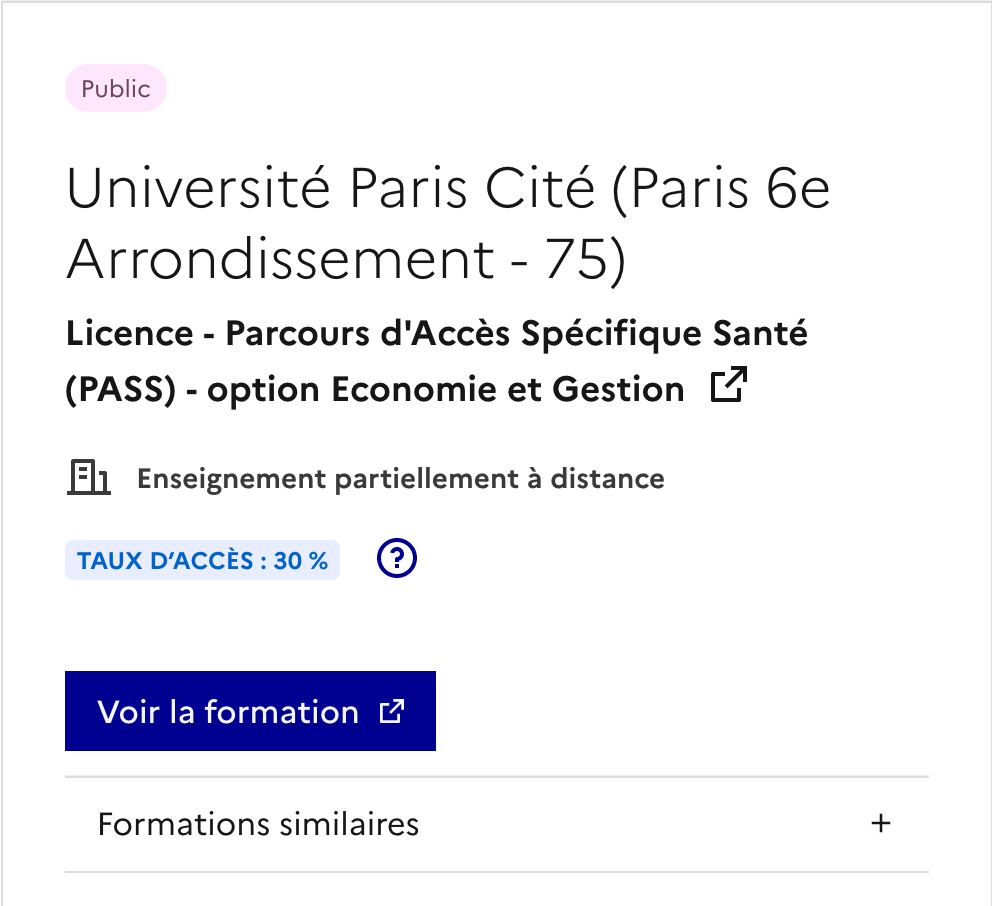Click the Public badge
This screenshot has width=992, height=906.
pos(116,89)
